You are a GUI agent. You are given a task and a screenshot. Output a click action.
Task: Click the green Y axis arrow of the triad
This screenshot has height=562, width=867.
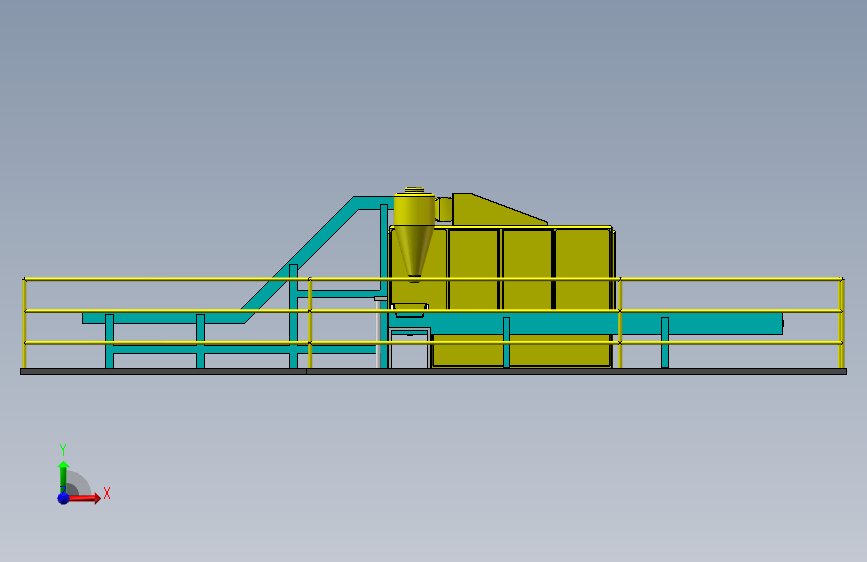click(x=63, y=477)
